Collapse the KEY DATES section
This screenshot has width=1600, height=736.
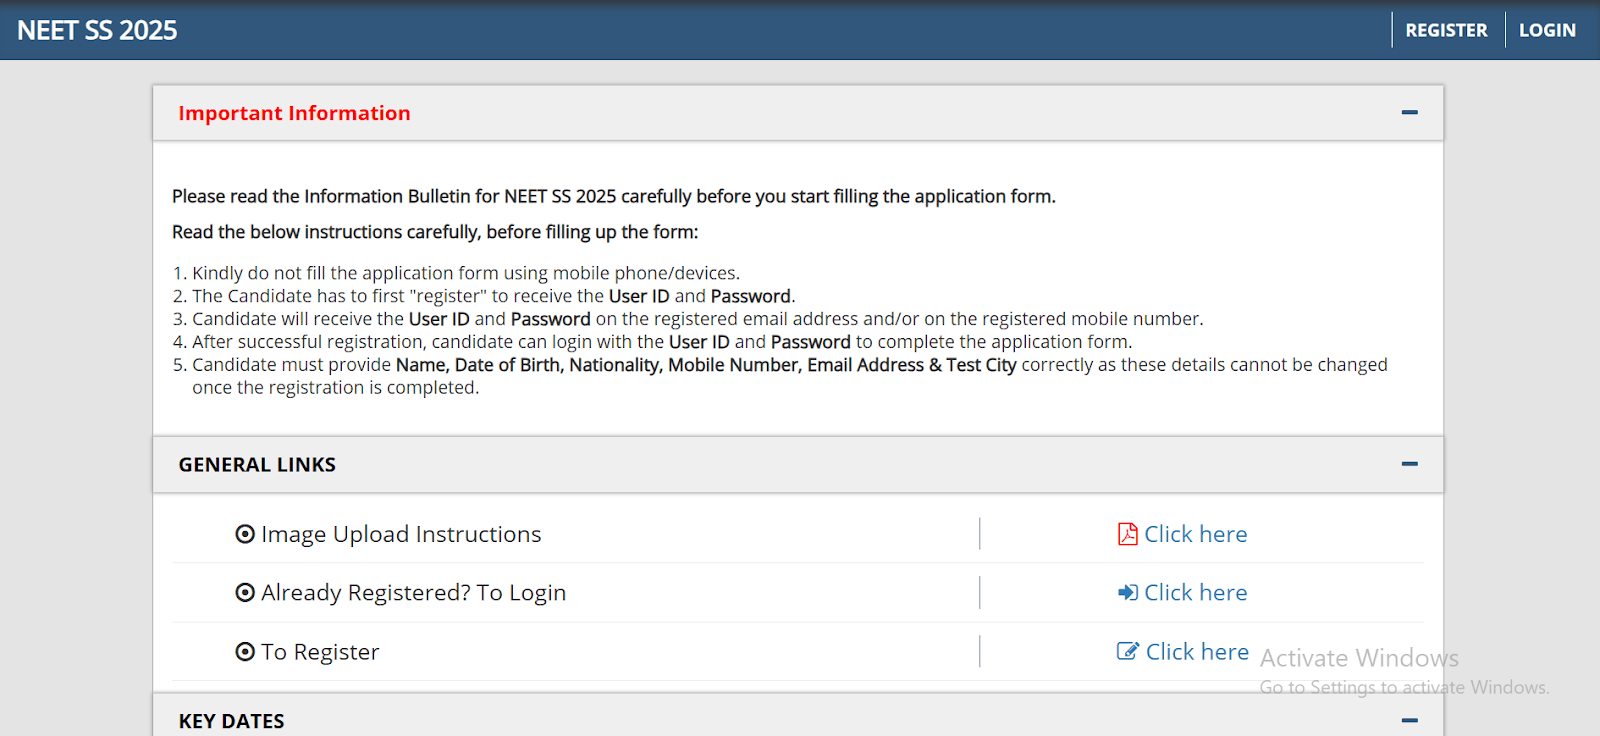pos(1410,719)
